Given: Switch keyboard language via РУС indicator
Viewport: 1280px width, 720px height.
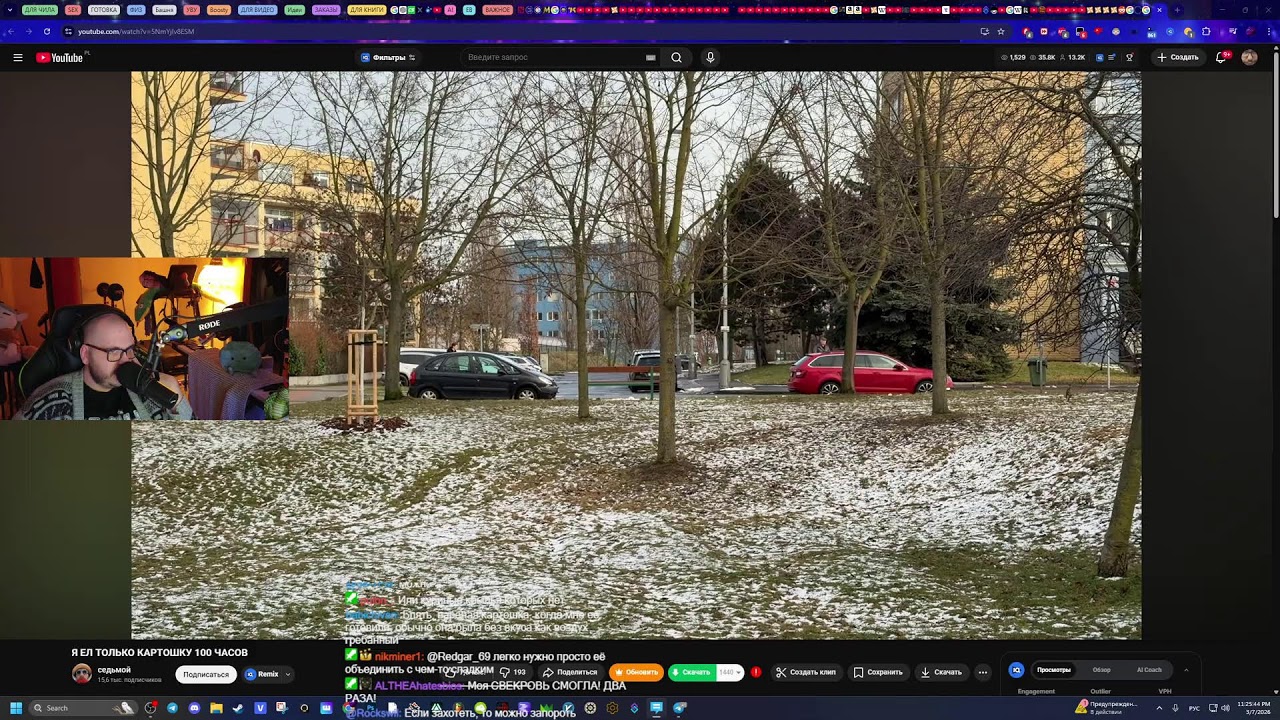Looking at the screenshot, I should click(1194, 708).
